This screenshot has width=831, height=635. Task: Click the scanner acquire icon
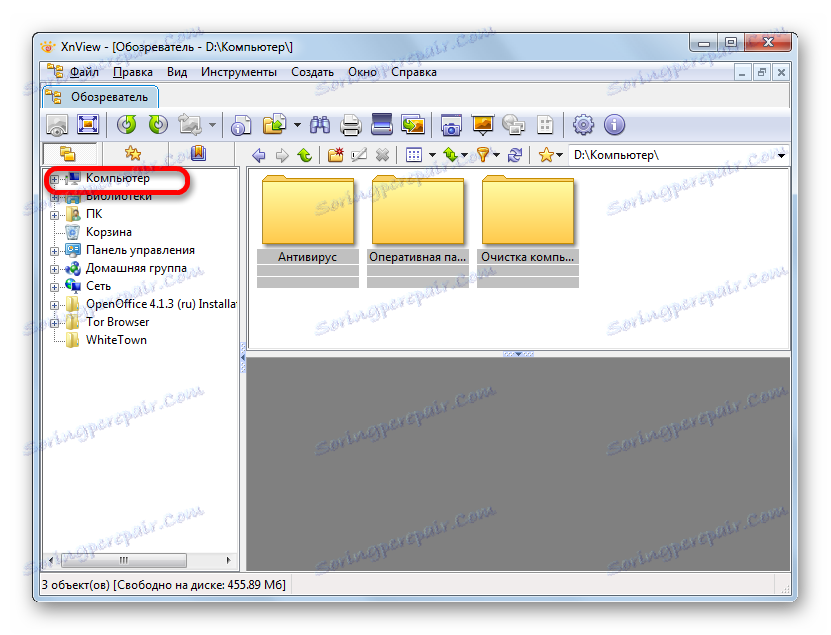[382, 125]
